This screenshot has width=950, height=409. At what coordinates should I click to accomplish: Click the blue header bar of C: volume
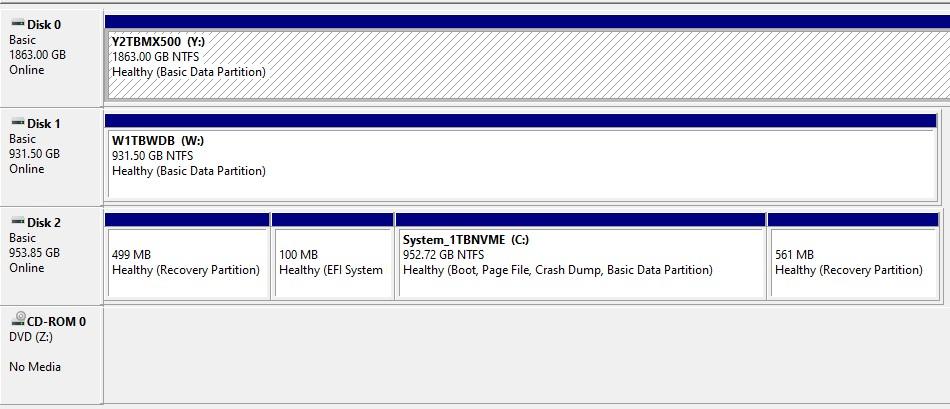[x=580, y=219]
